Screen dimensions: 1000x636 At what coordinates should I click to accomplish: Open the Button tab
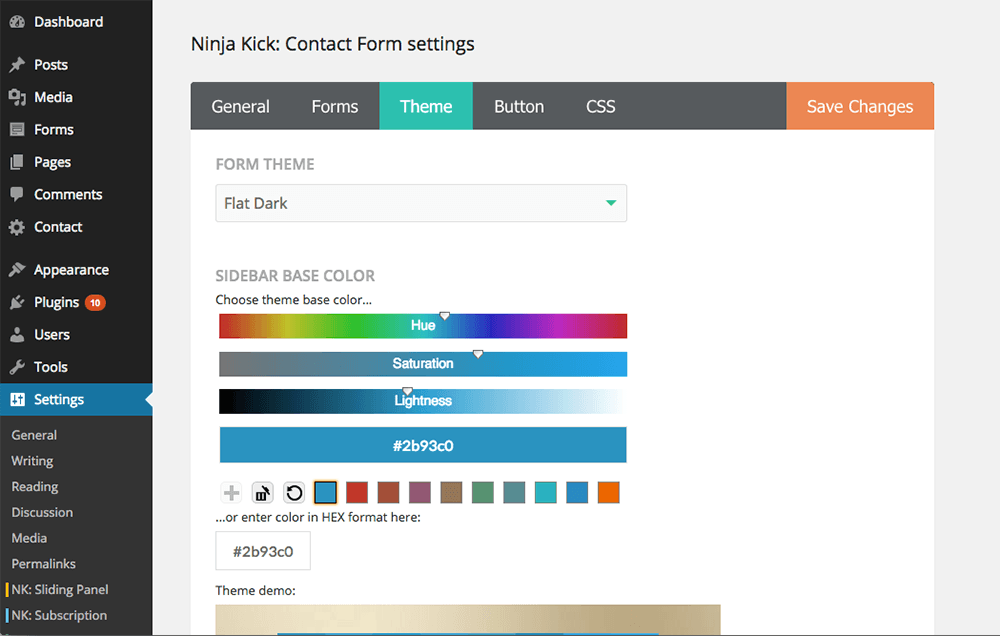[x=519, y=106]
